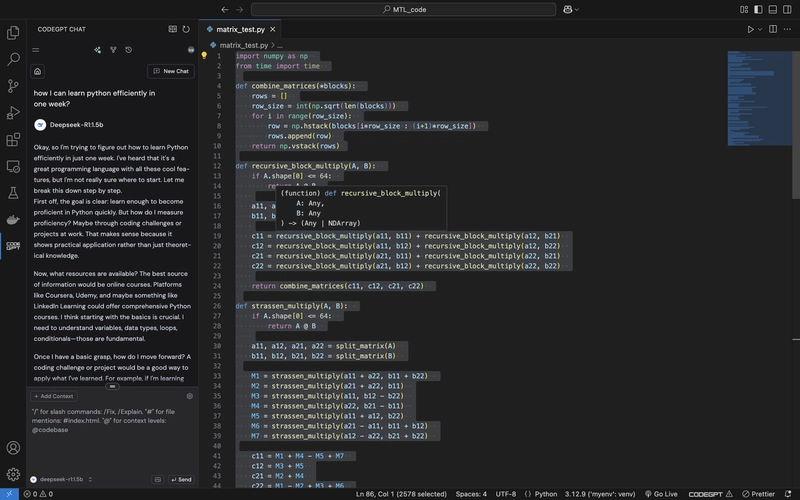Image resolution: width=800 pixels, height=500 pixels.
Task: Focus the chat message input box
Action: coord(112,439)
